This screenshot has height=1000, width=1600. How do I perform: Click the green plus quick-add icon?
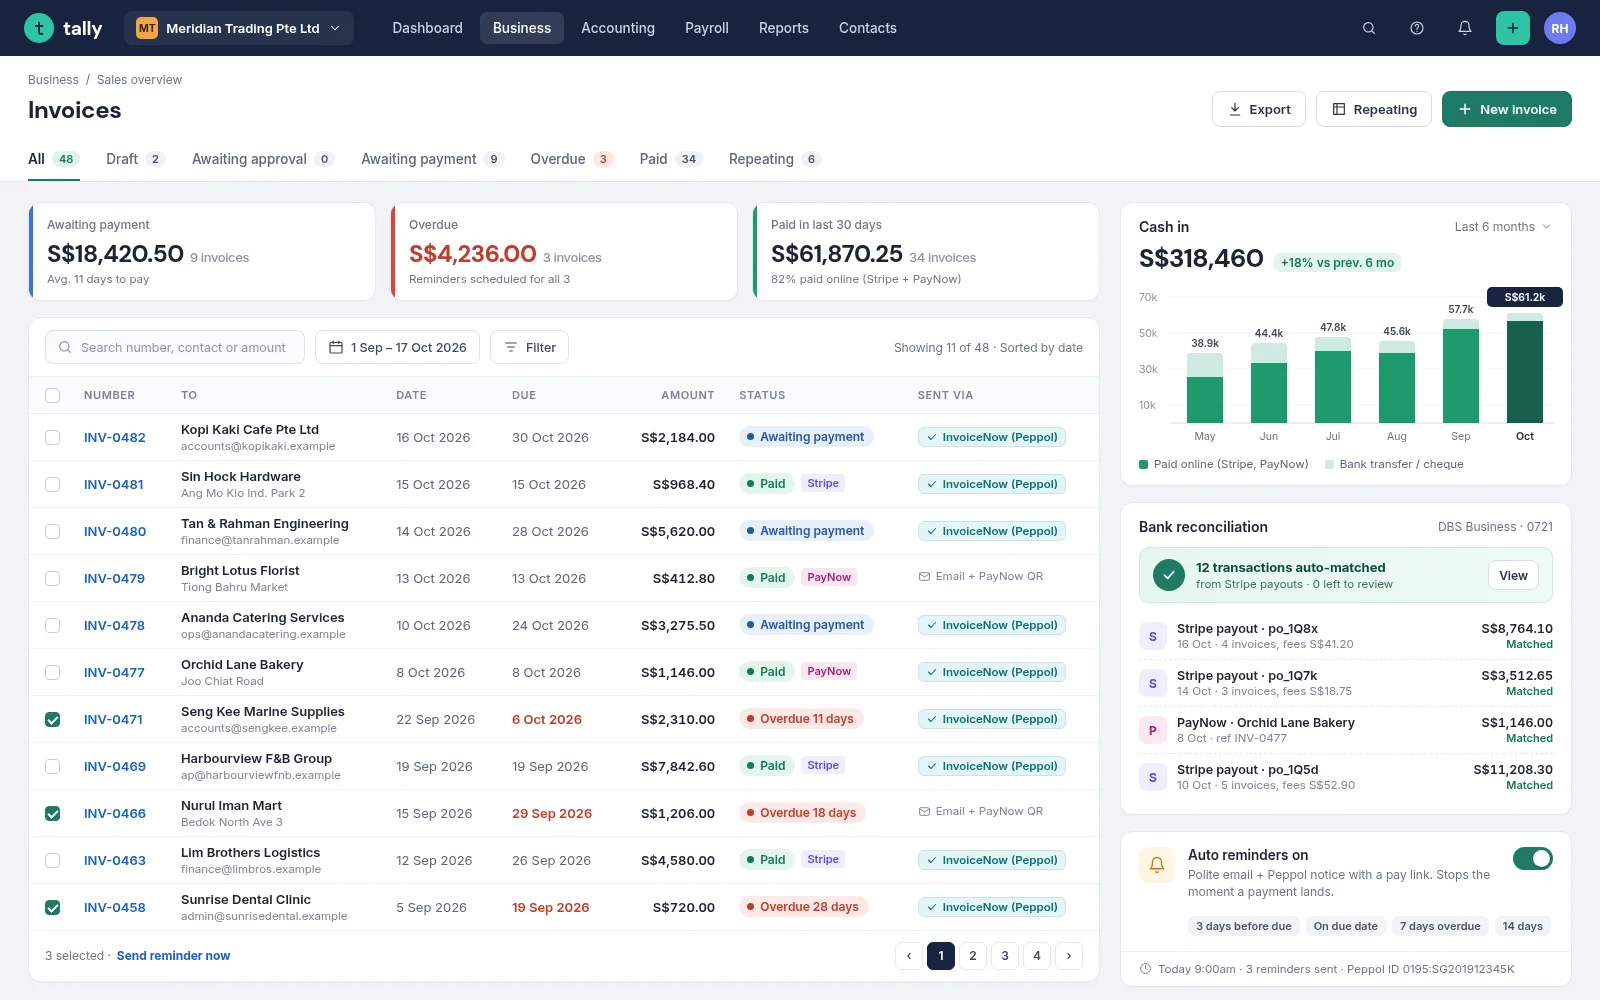point(1513,28)
